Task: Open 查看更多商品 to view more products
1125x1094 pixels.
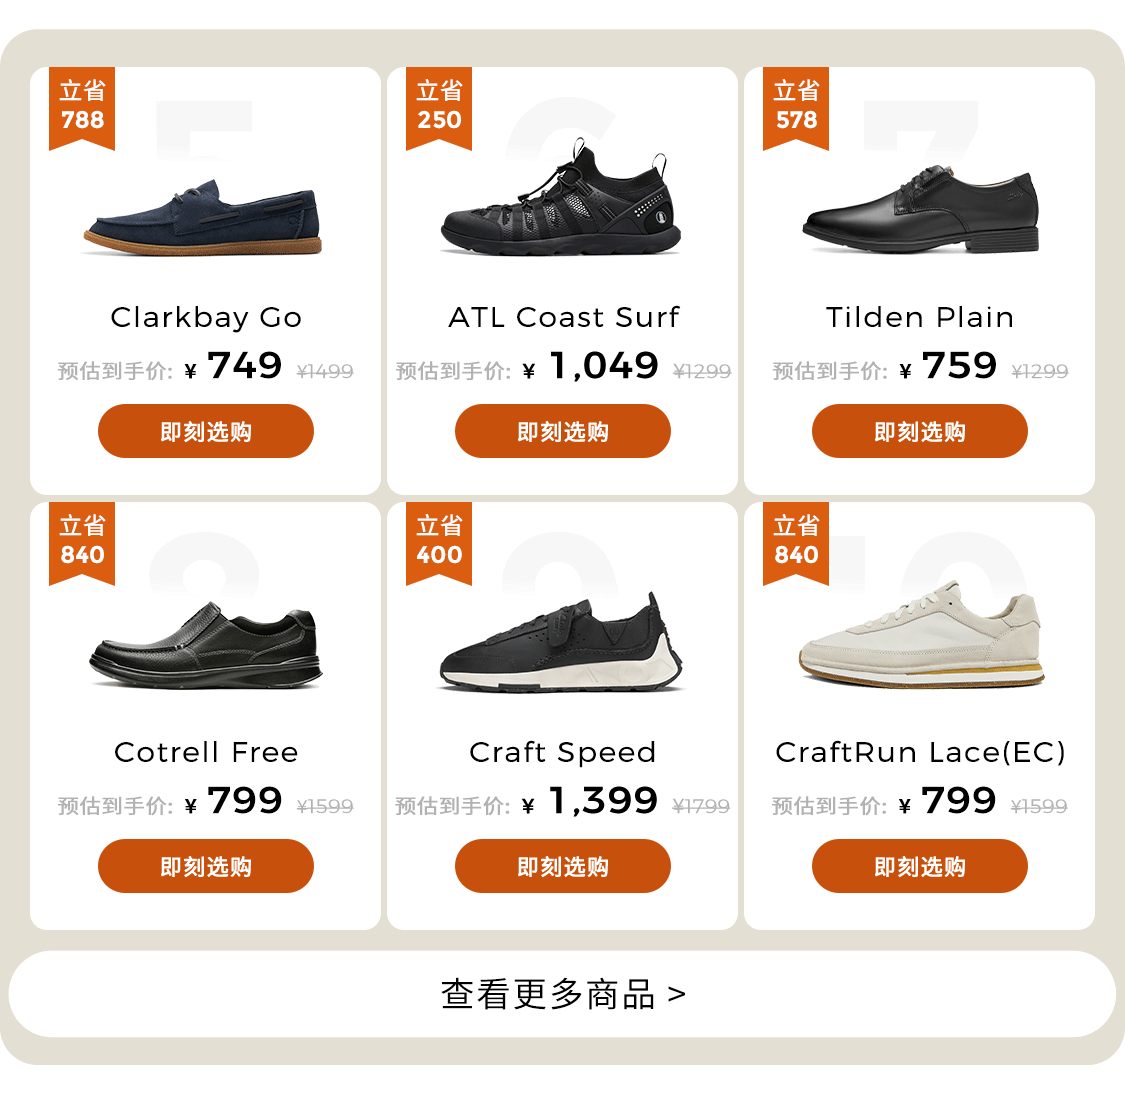Action: point(562,994)
